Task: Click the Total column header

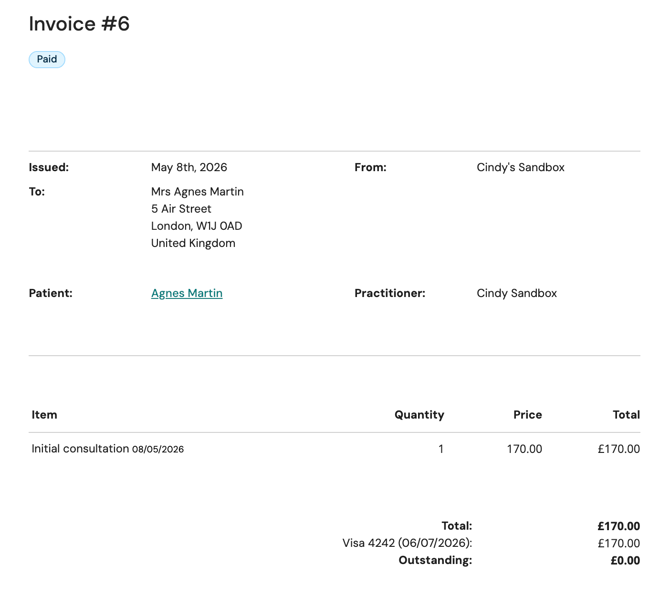Action: (626, 415)
